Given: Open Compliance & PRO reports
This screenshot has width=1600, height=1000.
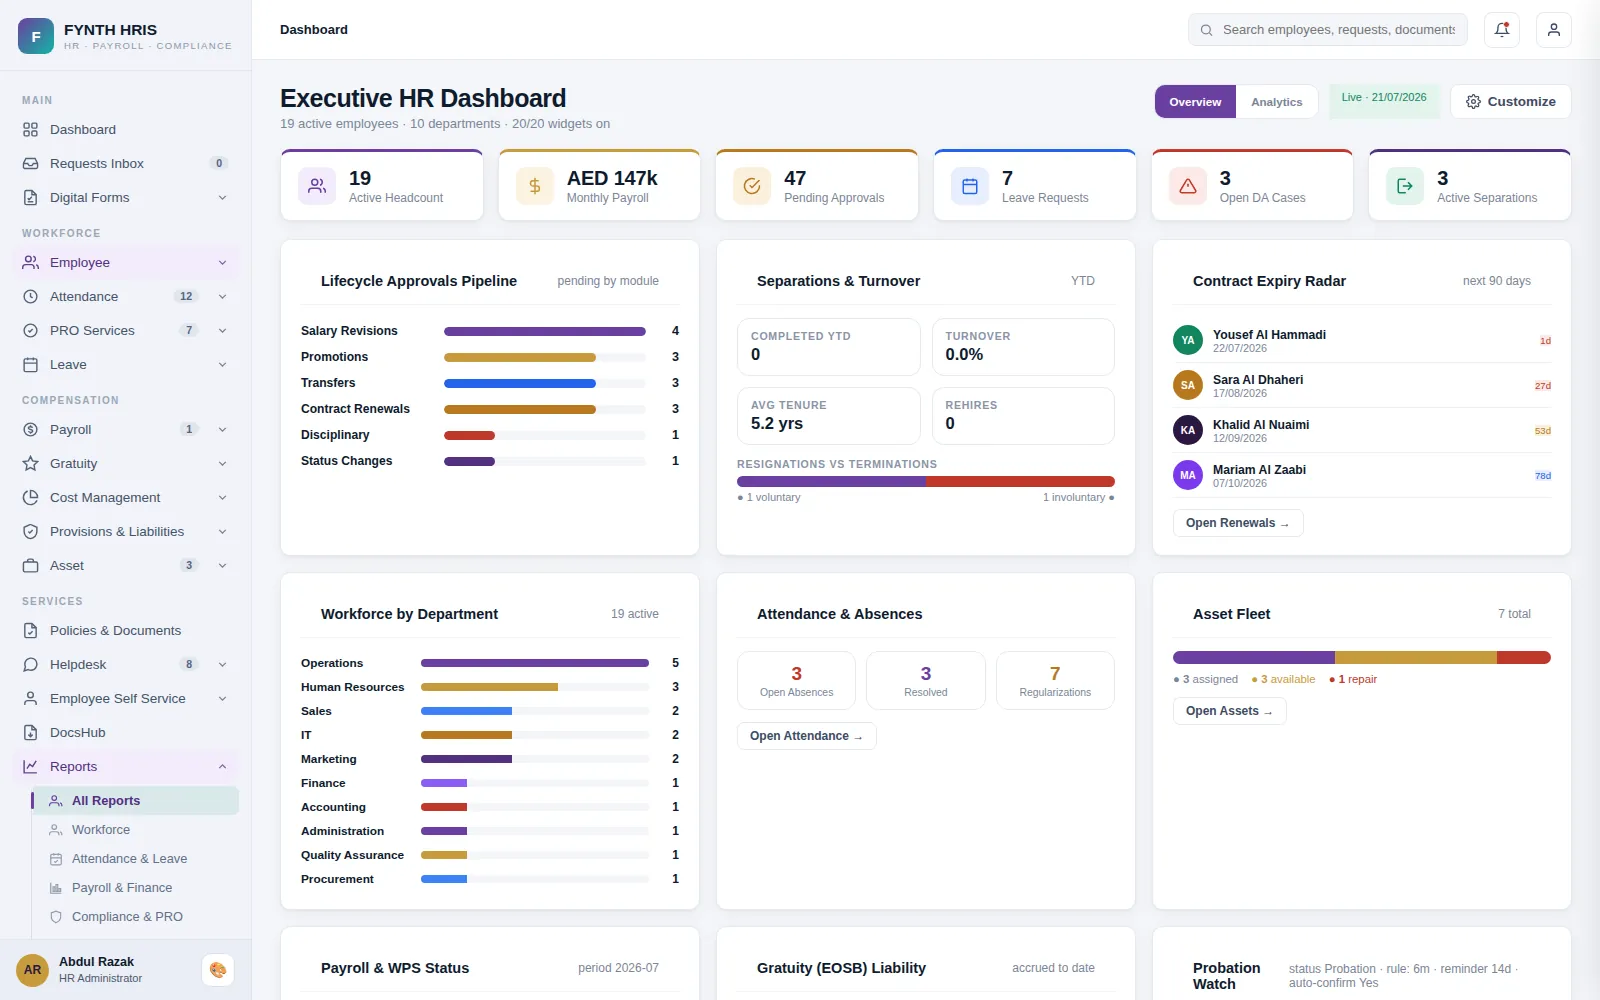Looking at the screenshot, I should click(135, 917).
